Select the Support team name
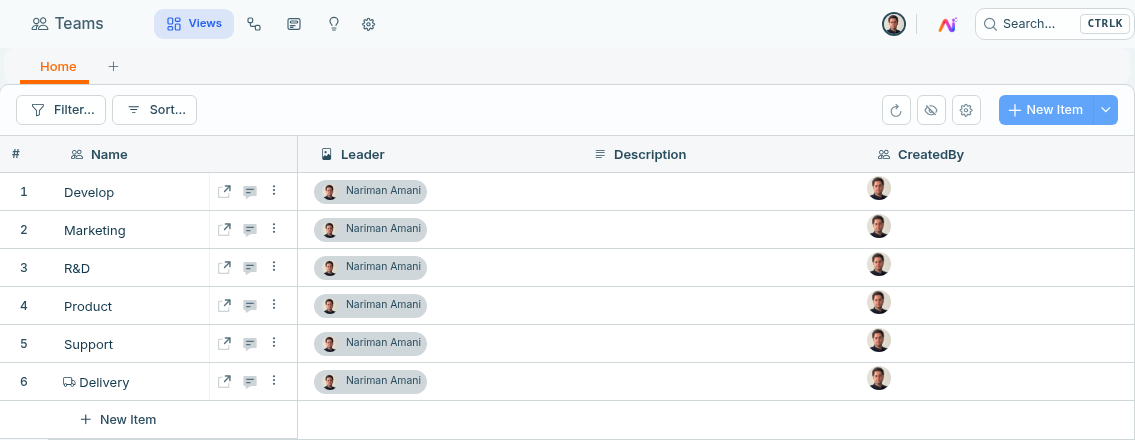 tap(88, 344)
